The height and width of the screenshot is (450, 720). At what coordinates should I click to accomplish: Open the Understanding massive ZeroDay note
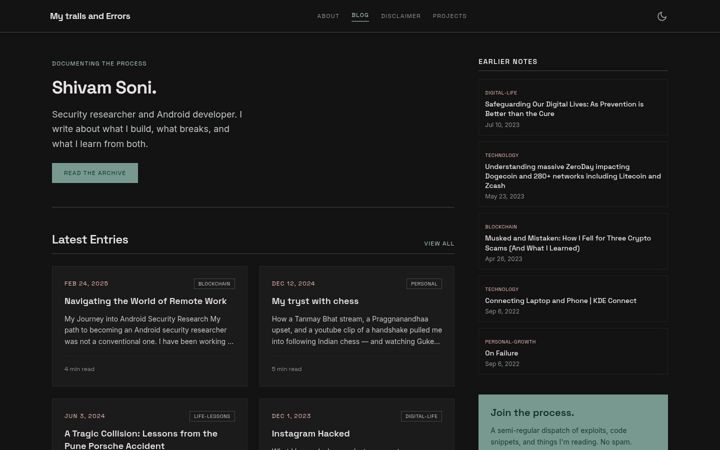coord(573,176)
